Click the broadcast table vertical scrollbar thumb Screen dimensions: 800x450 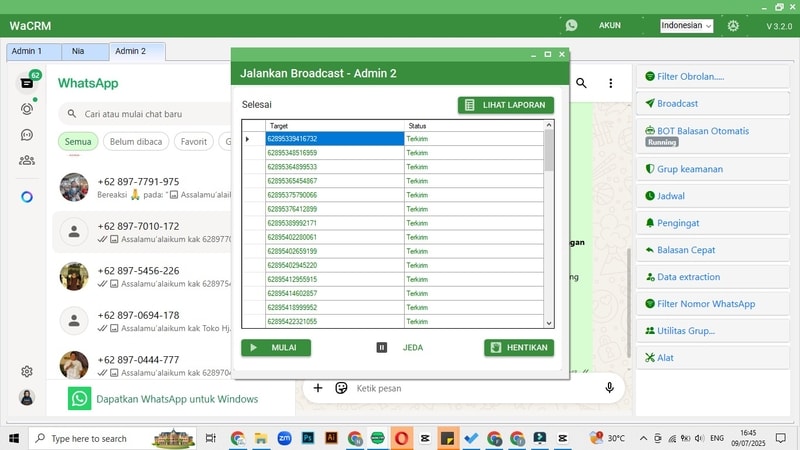pyautogui.click(x=549, y=151)
